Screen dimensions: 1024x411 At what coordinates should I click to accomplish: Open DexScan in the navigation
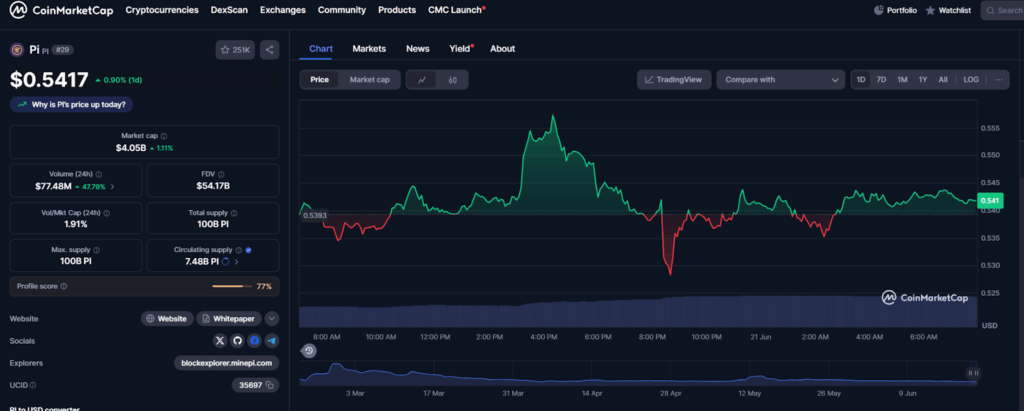coord(229,10)
